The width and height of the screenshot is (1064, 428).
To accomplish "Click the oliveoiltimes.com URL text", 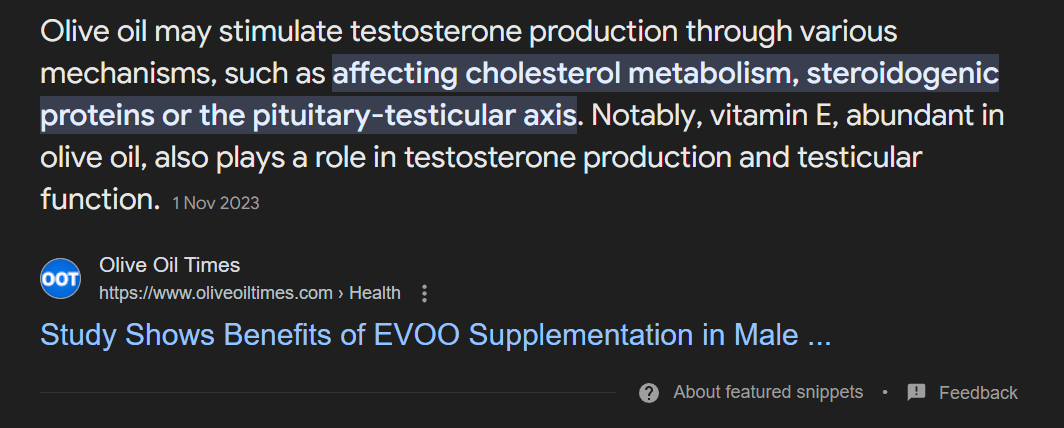I will pyautogui.click(x=215, y=293).
